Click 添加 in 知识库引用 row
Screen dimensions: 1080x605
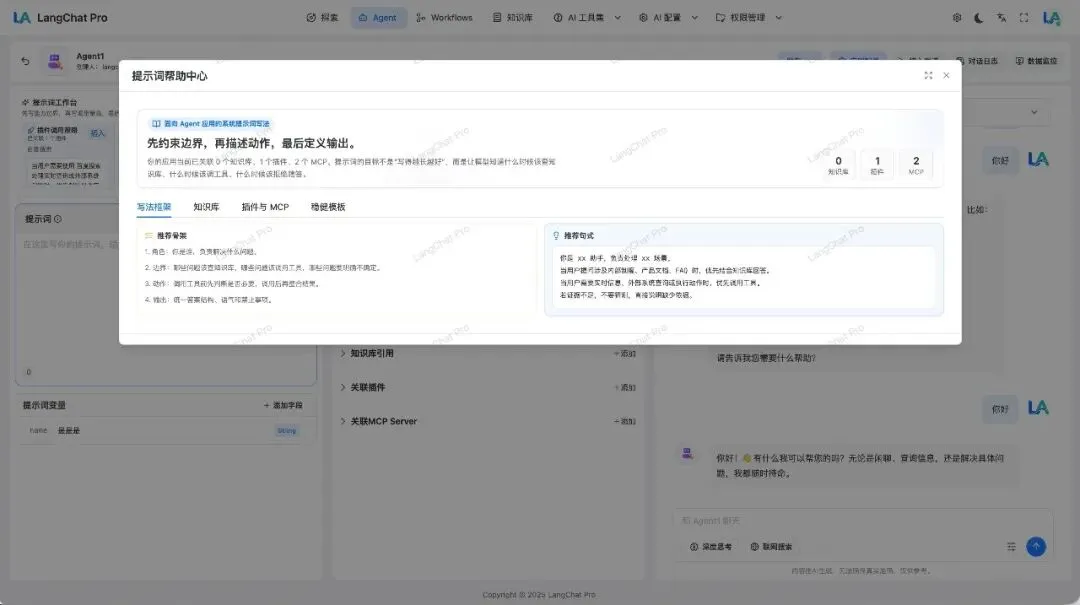tap(625, 353)
